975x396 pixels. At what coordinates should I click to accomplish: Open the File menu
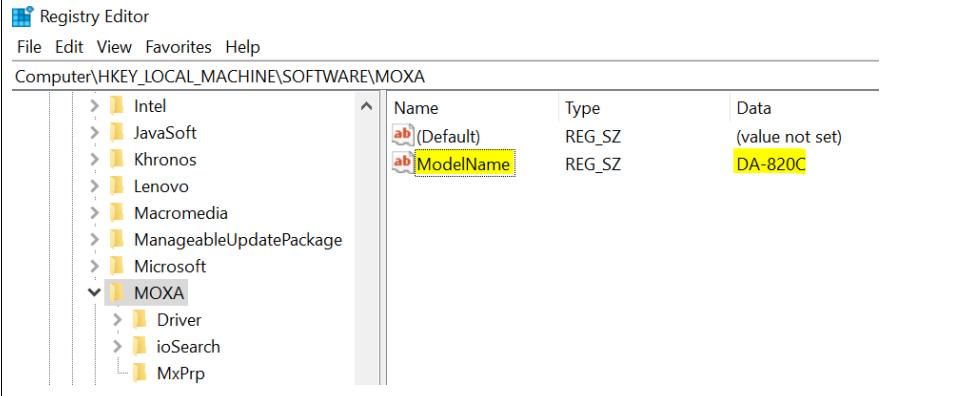pos(29,47)
